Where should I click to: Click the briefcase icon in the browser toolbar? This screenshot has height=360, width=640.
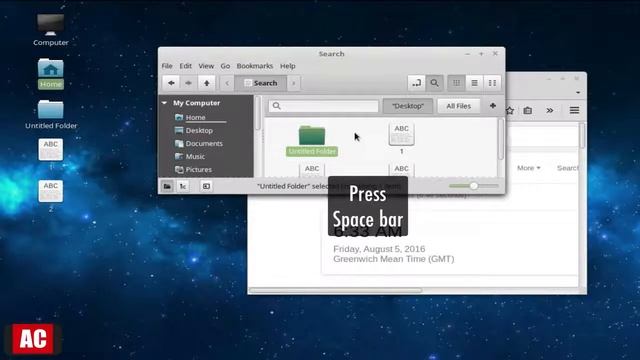pos(527,111)
